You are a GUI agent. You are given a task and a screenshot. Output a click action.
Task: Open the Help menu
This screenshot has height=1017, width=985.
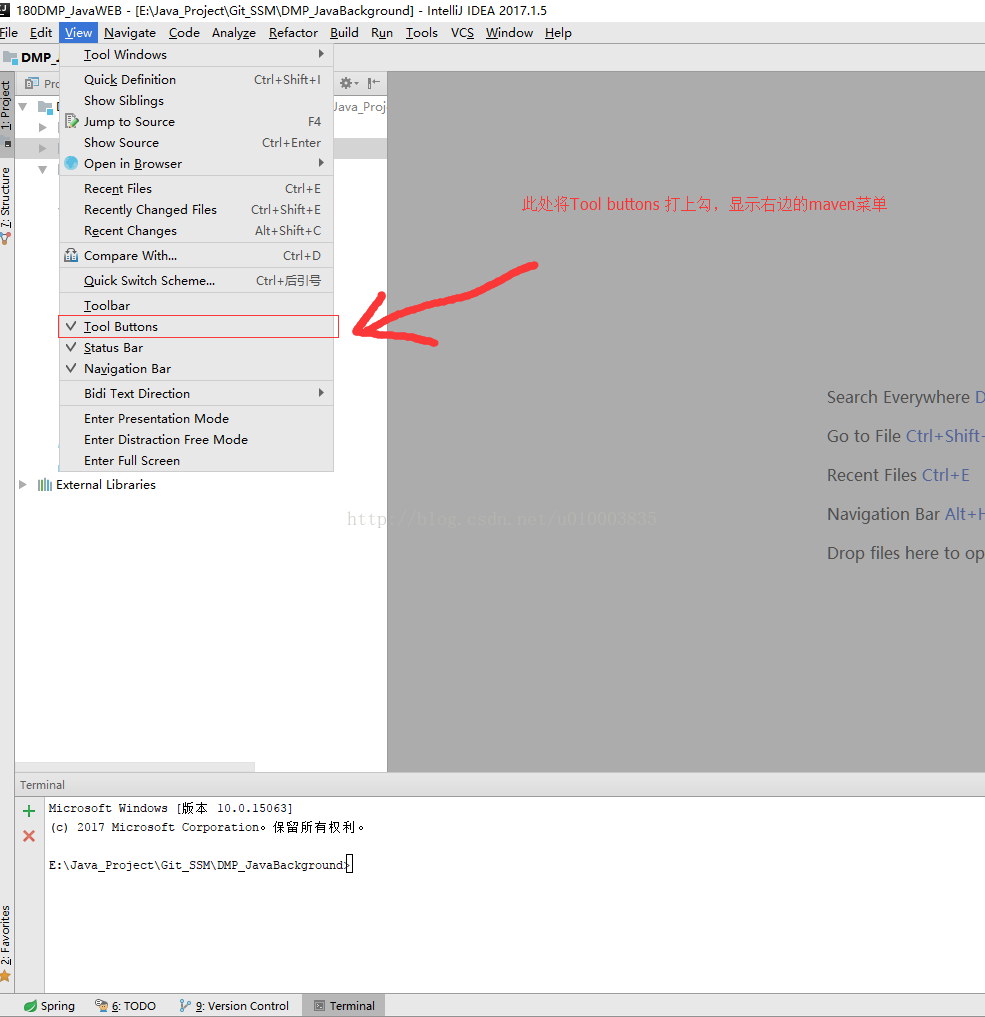point(558,32)
